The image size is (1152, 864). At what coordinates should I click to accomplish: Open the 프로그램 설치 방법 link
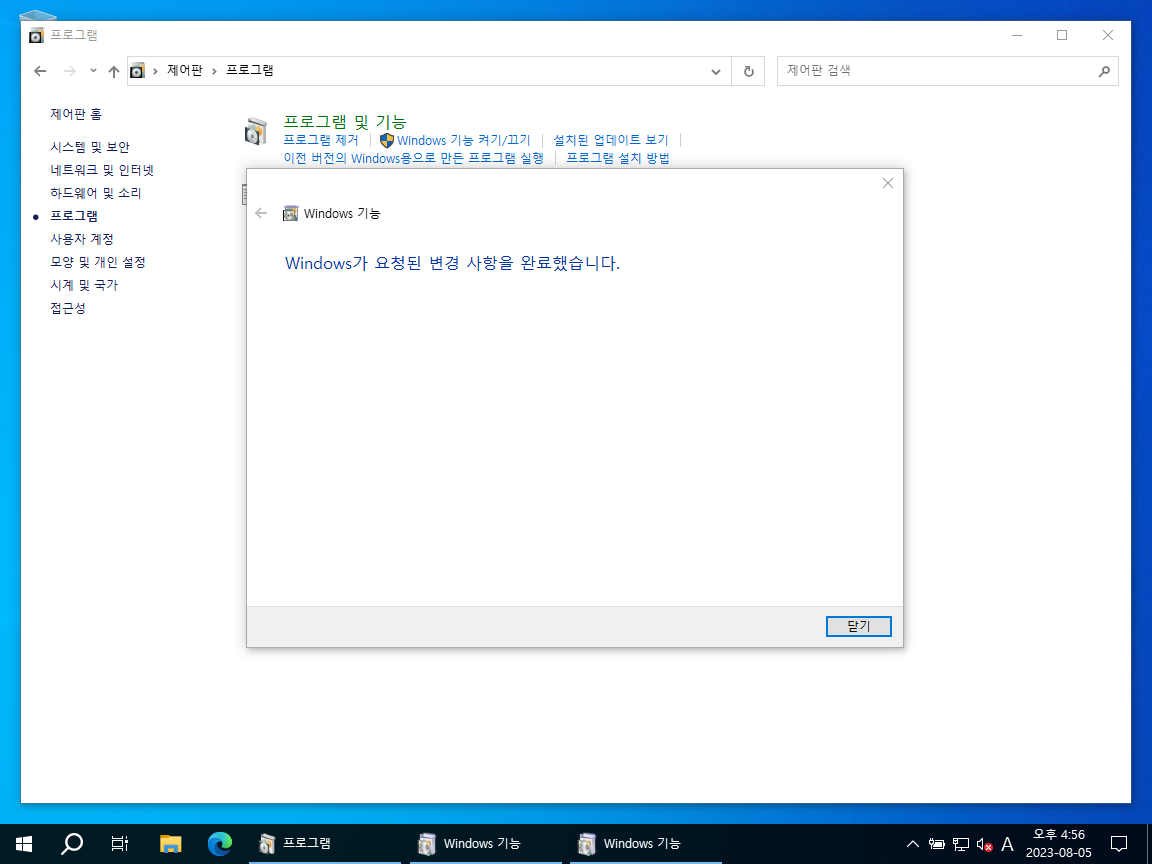coord(618,158)
